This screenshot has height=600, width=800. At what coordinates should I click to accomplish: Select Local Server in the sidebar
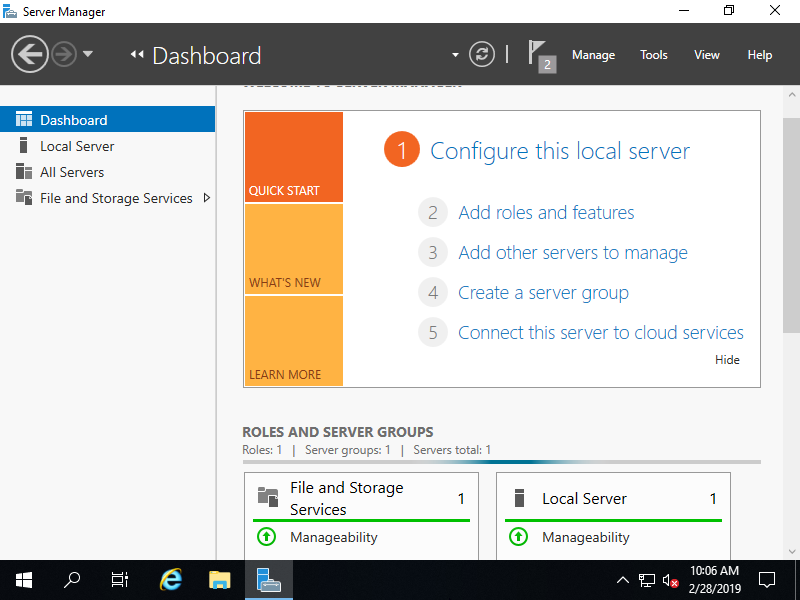click(75, 145)
